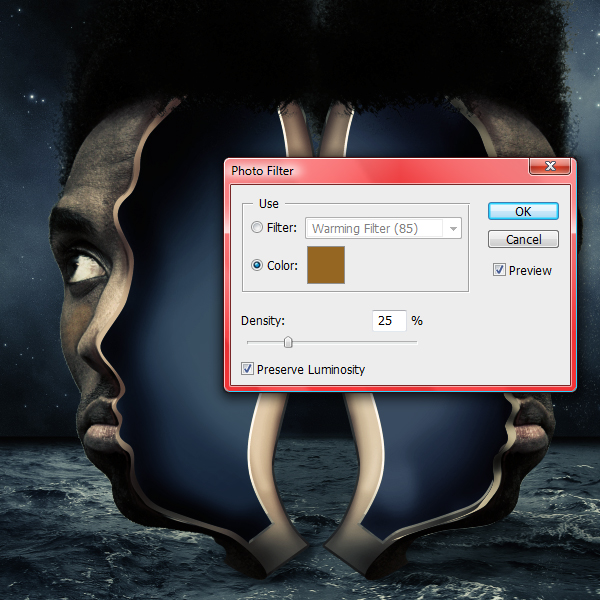Click the Density slider track's maximum end
Image resolution: width=600 pixels, height=600 pixels.
416,342
